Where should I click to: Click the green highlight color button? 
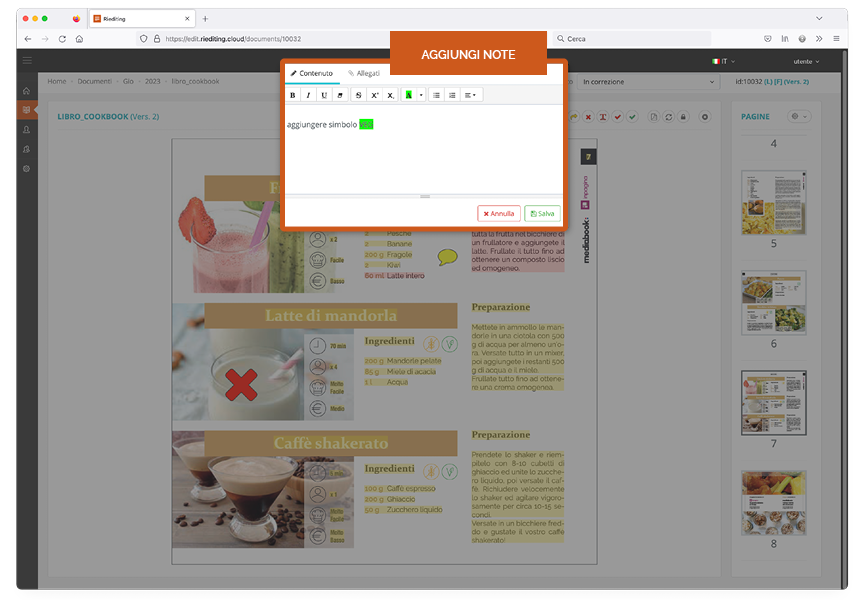click(x=409, y=95)
